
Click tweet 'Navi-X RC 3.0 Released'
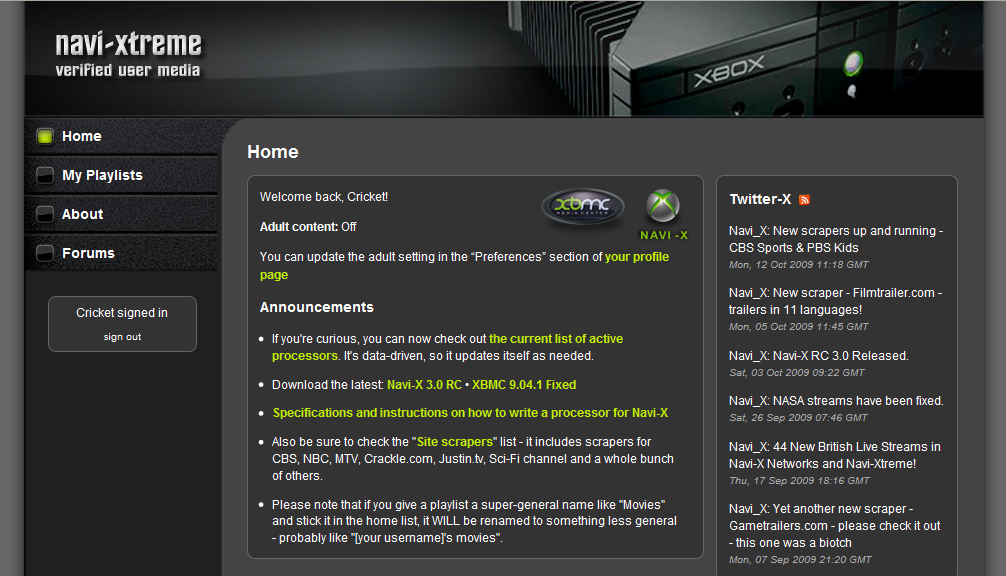819,356
